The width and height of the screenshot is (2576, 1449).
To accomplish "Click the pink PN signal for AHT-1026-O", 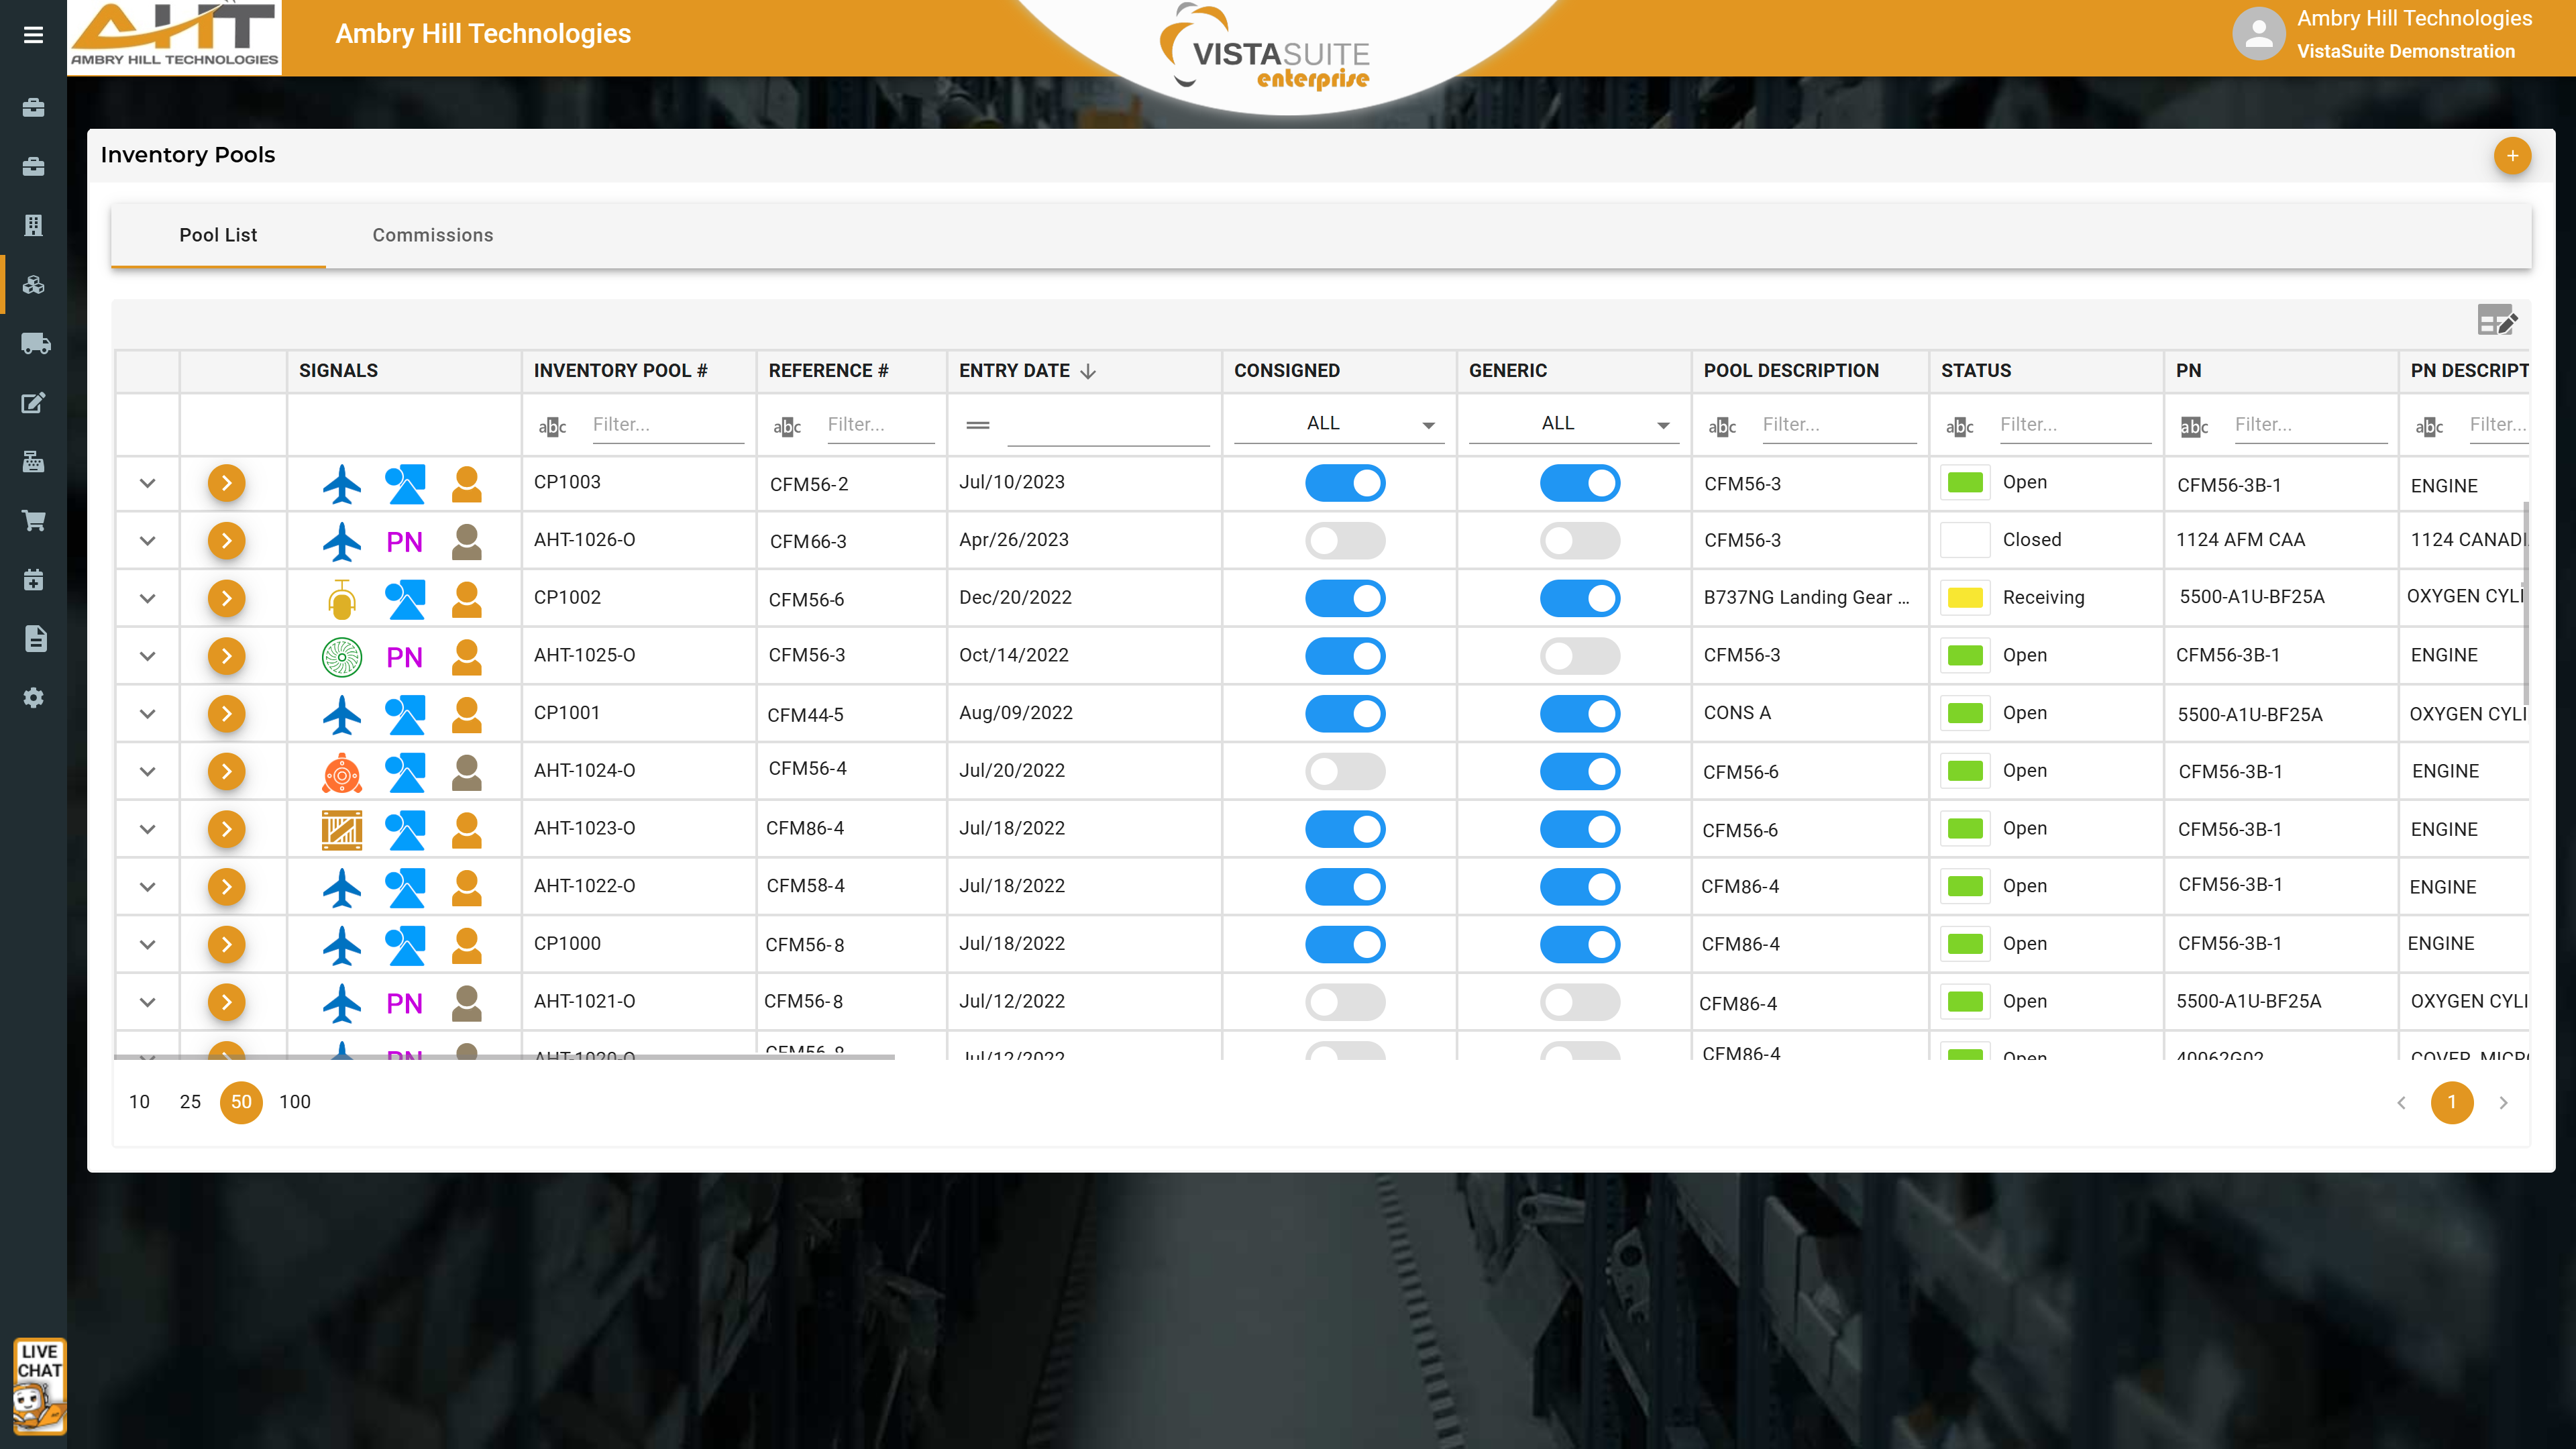I will coord(404,542).
